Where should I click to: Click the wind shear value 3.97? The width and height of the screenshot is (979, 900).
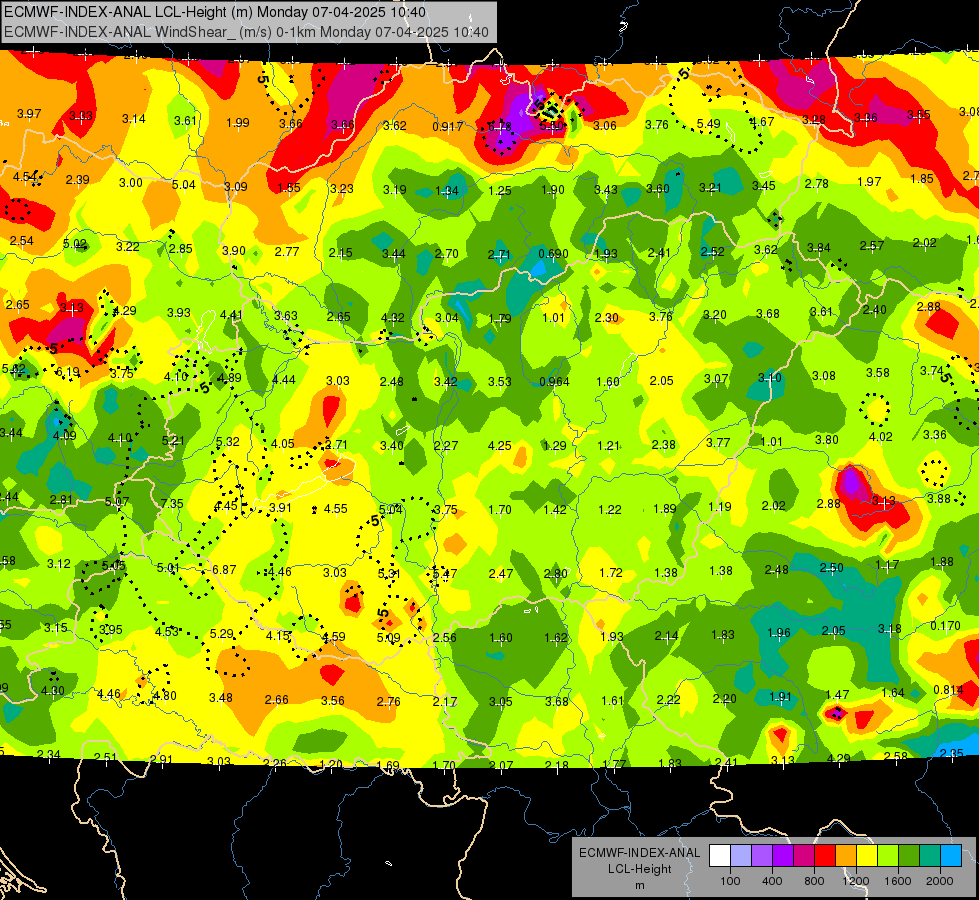[29, 114]
